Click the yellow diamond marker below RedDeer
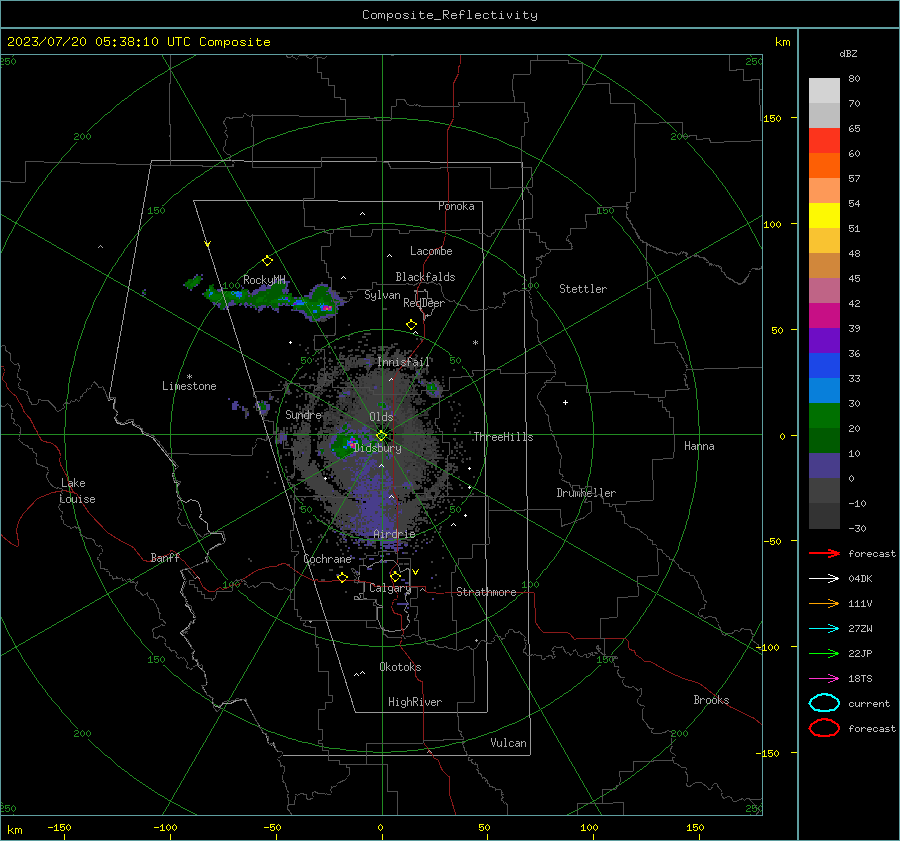This screenshot has height=841, width=900. click(412, 325)
